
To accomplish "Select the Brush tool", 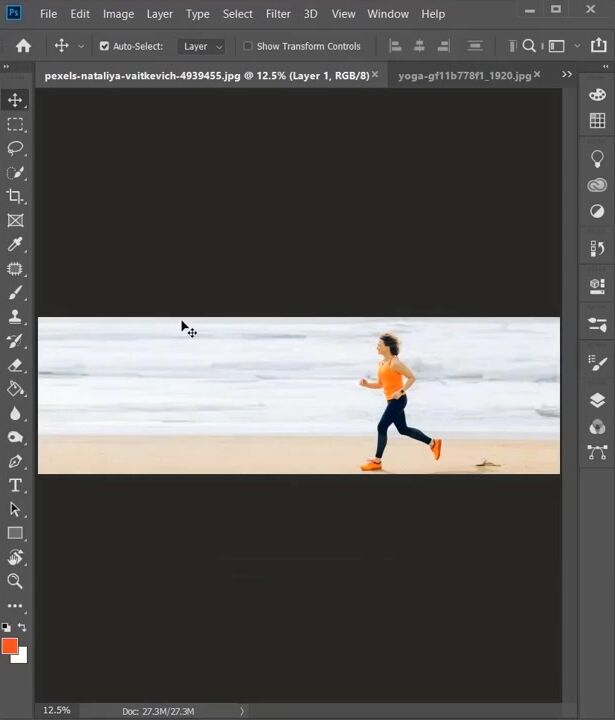I will coord(15,292).
